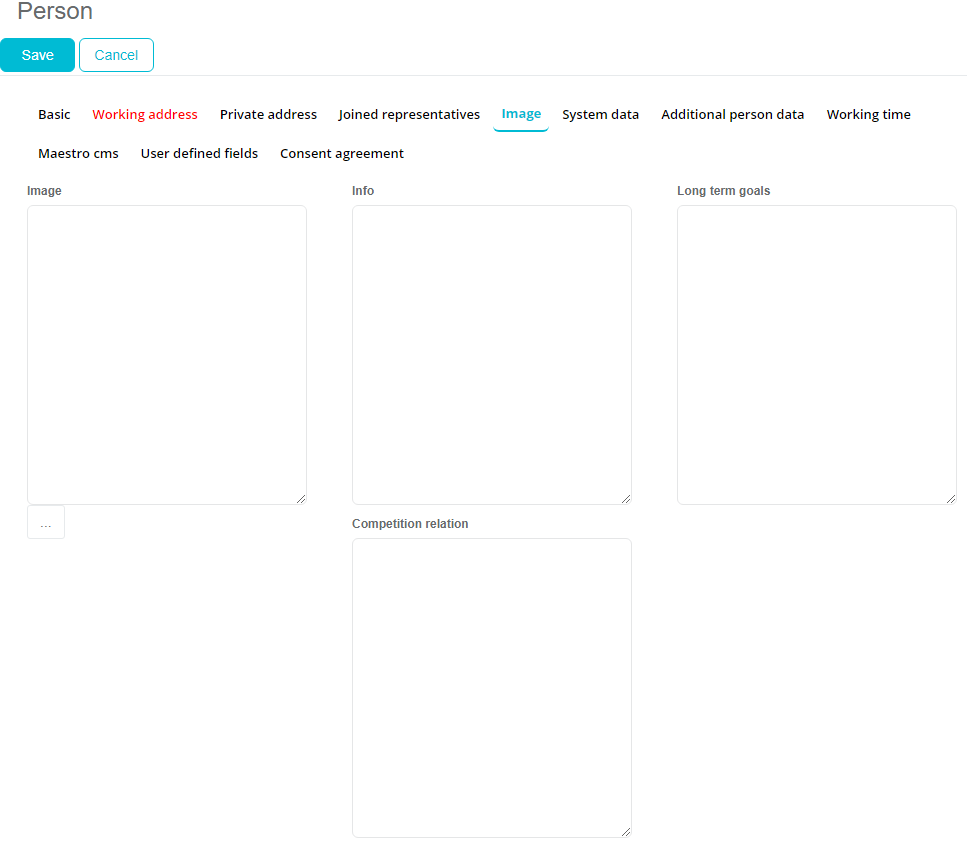Switch to the Working address tab

click(145, 115)
